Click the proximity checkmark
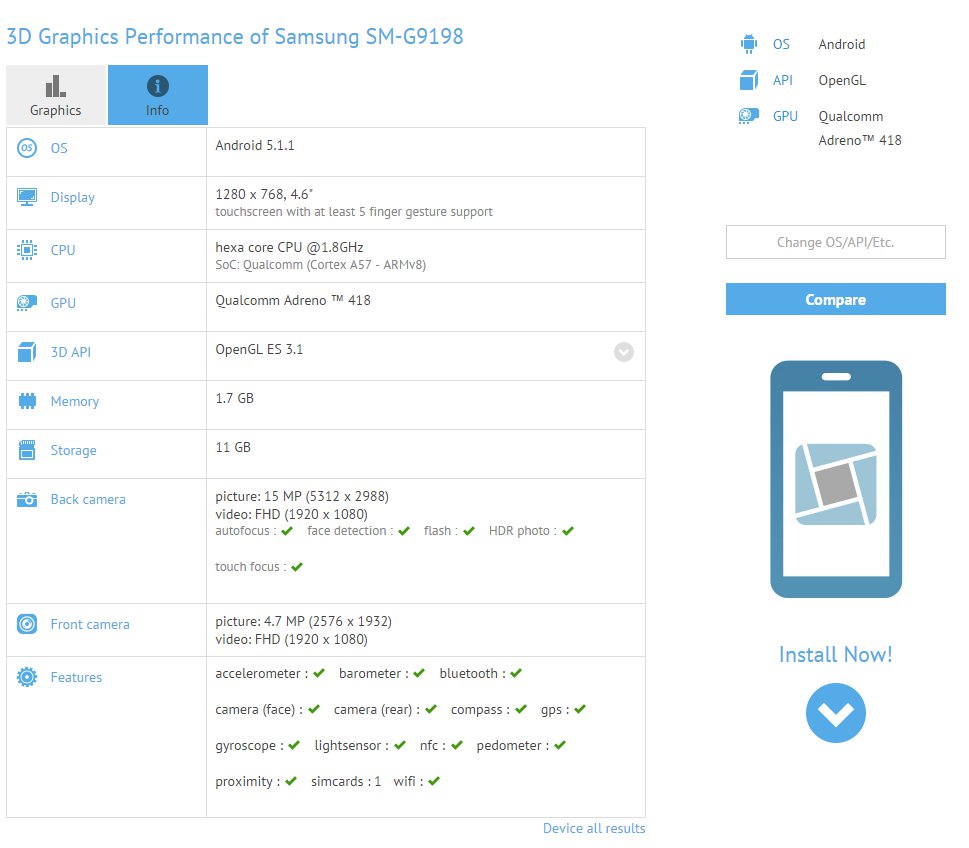 (x=290, y=781)
